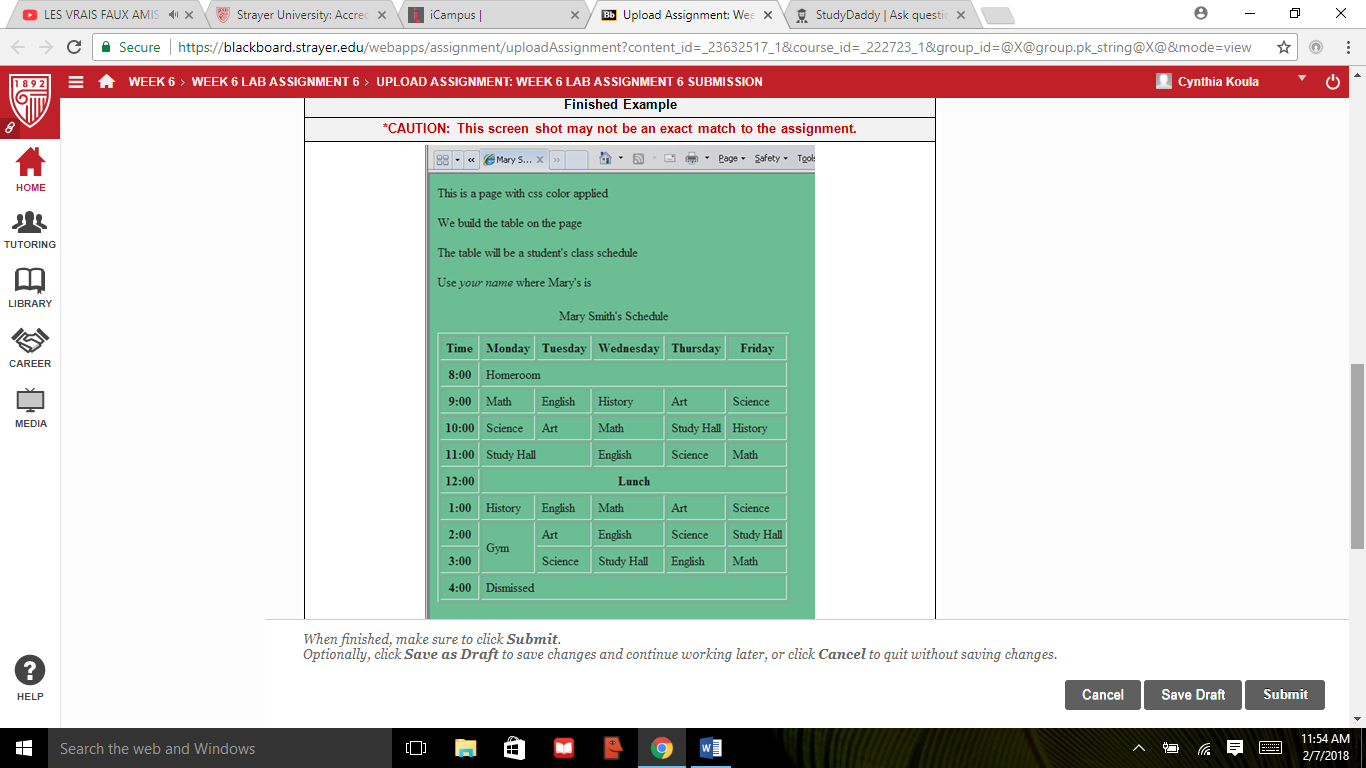Click the page vertical scrollbar

click(x=1357, y=457)
